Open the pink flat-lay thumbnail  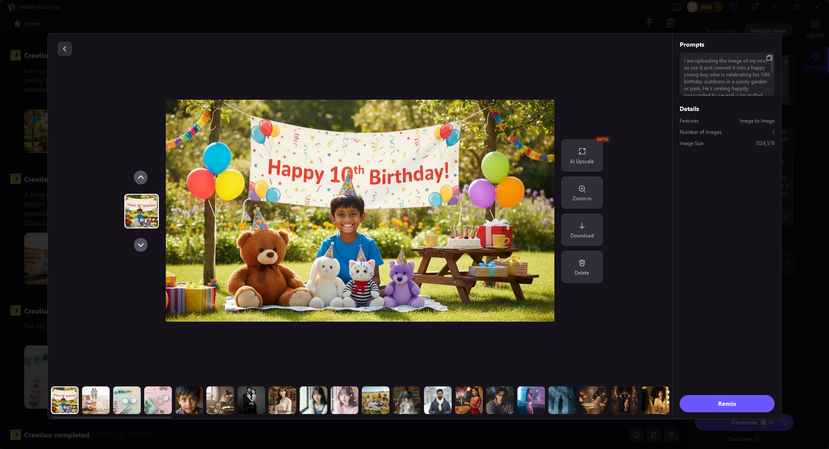coord(158,400)
